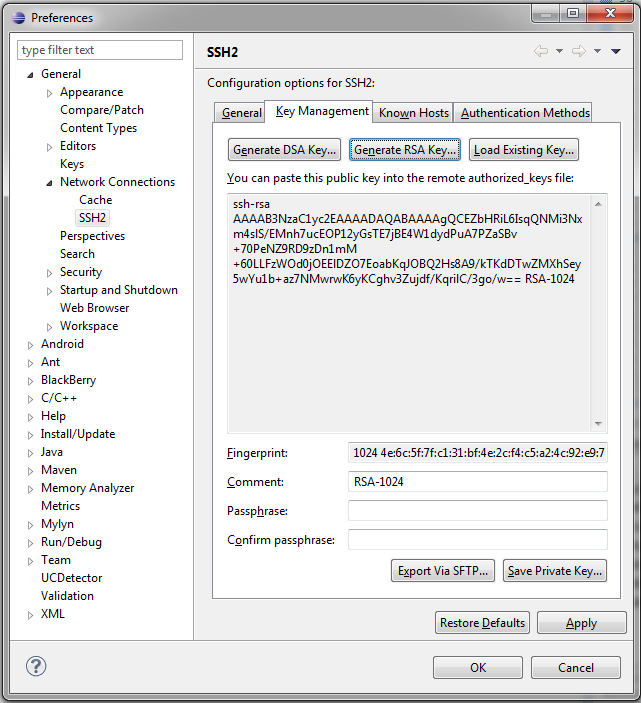Image resolution: width=641 pixels, height=703 pixels.
Task: Click the forward navigation arrow icon
Action: pyautogui.click(x=579, y=51)
